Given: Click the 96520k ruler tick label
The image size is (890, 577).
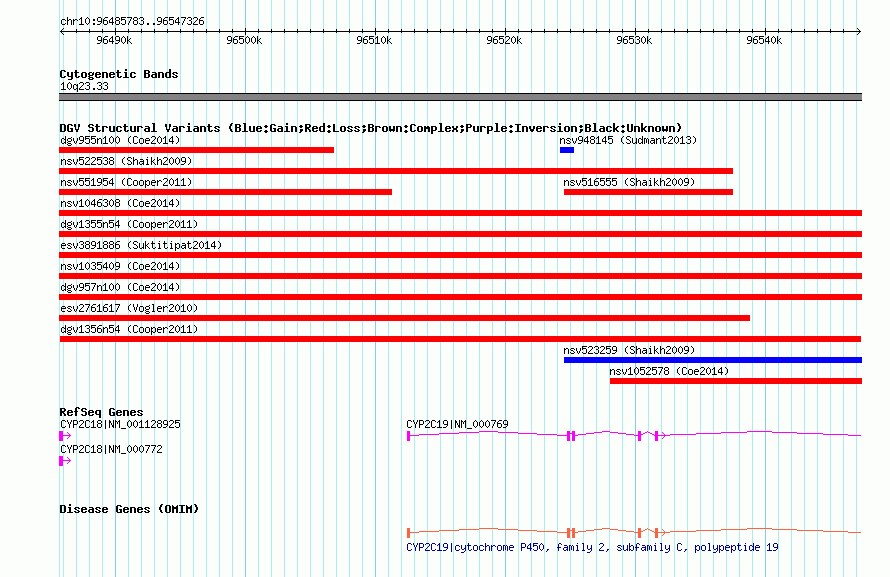Looking at the screenshot, I should [504, 40].
